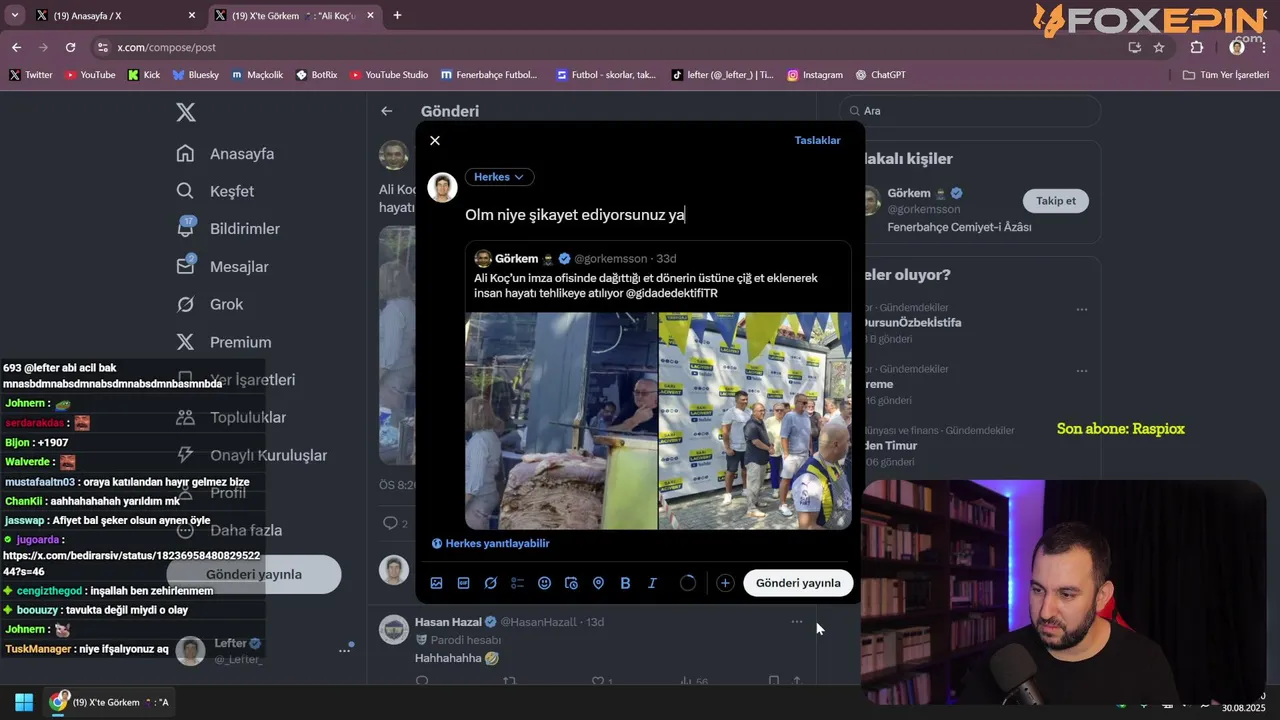Open Lefter account menu dots
The width and height of the screenshot is (1280, 720).
pos(345,651)
